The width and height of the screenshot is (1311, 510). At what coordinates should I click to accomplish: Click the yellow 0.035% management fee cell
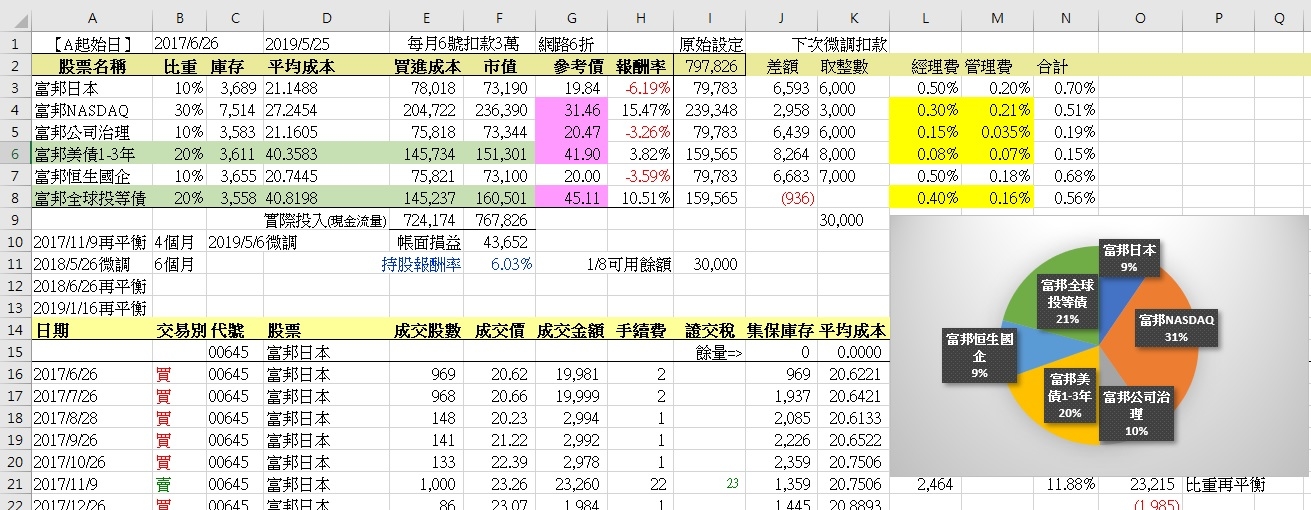[x=997, y=132]
